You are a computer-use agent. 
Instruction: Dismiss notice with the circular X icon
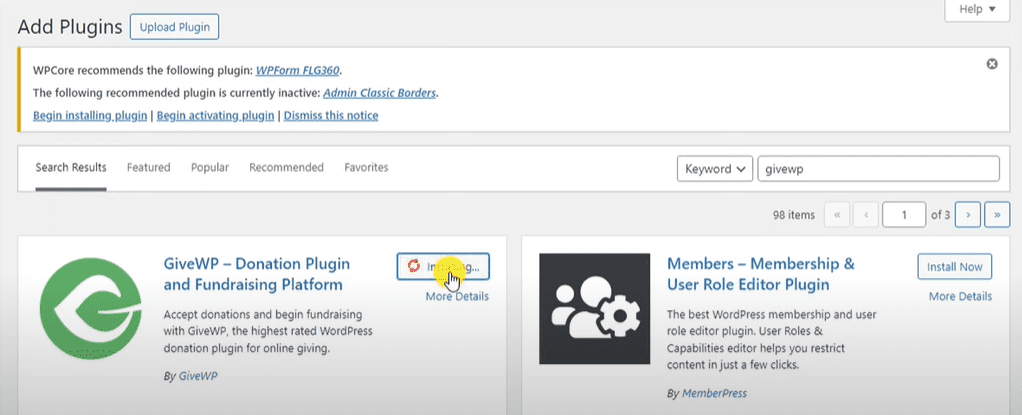992,63
